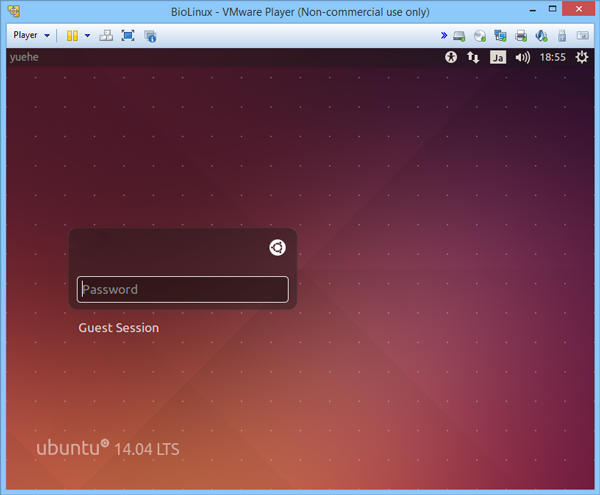
Task: Open the accessibility menu in Ubuntu panel
Action: [x=451, y=57]
